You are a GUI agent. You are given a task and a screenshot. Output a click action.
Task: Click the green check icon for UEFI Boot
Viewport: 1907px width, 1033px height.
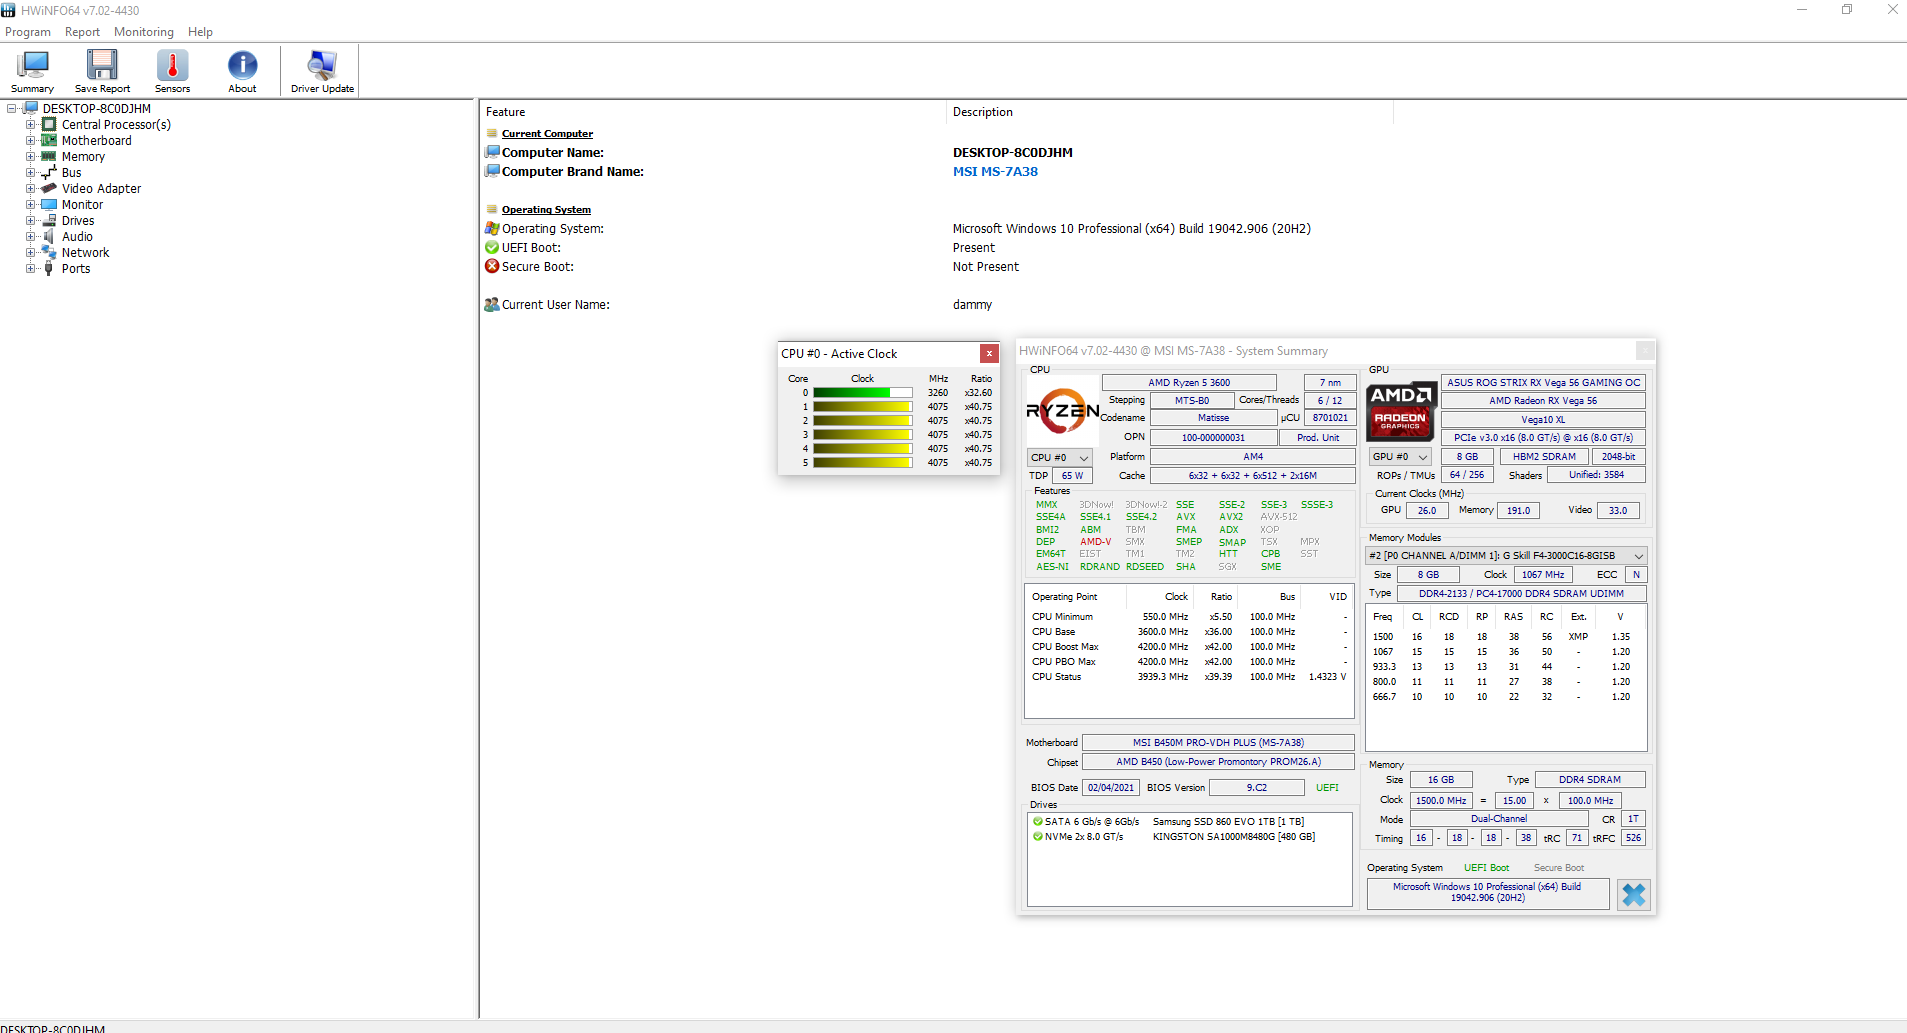[492, 248]
